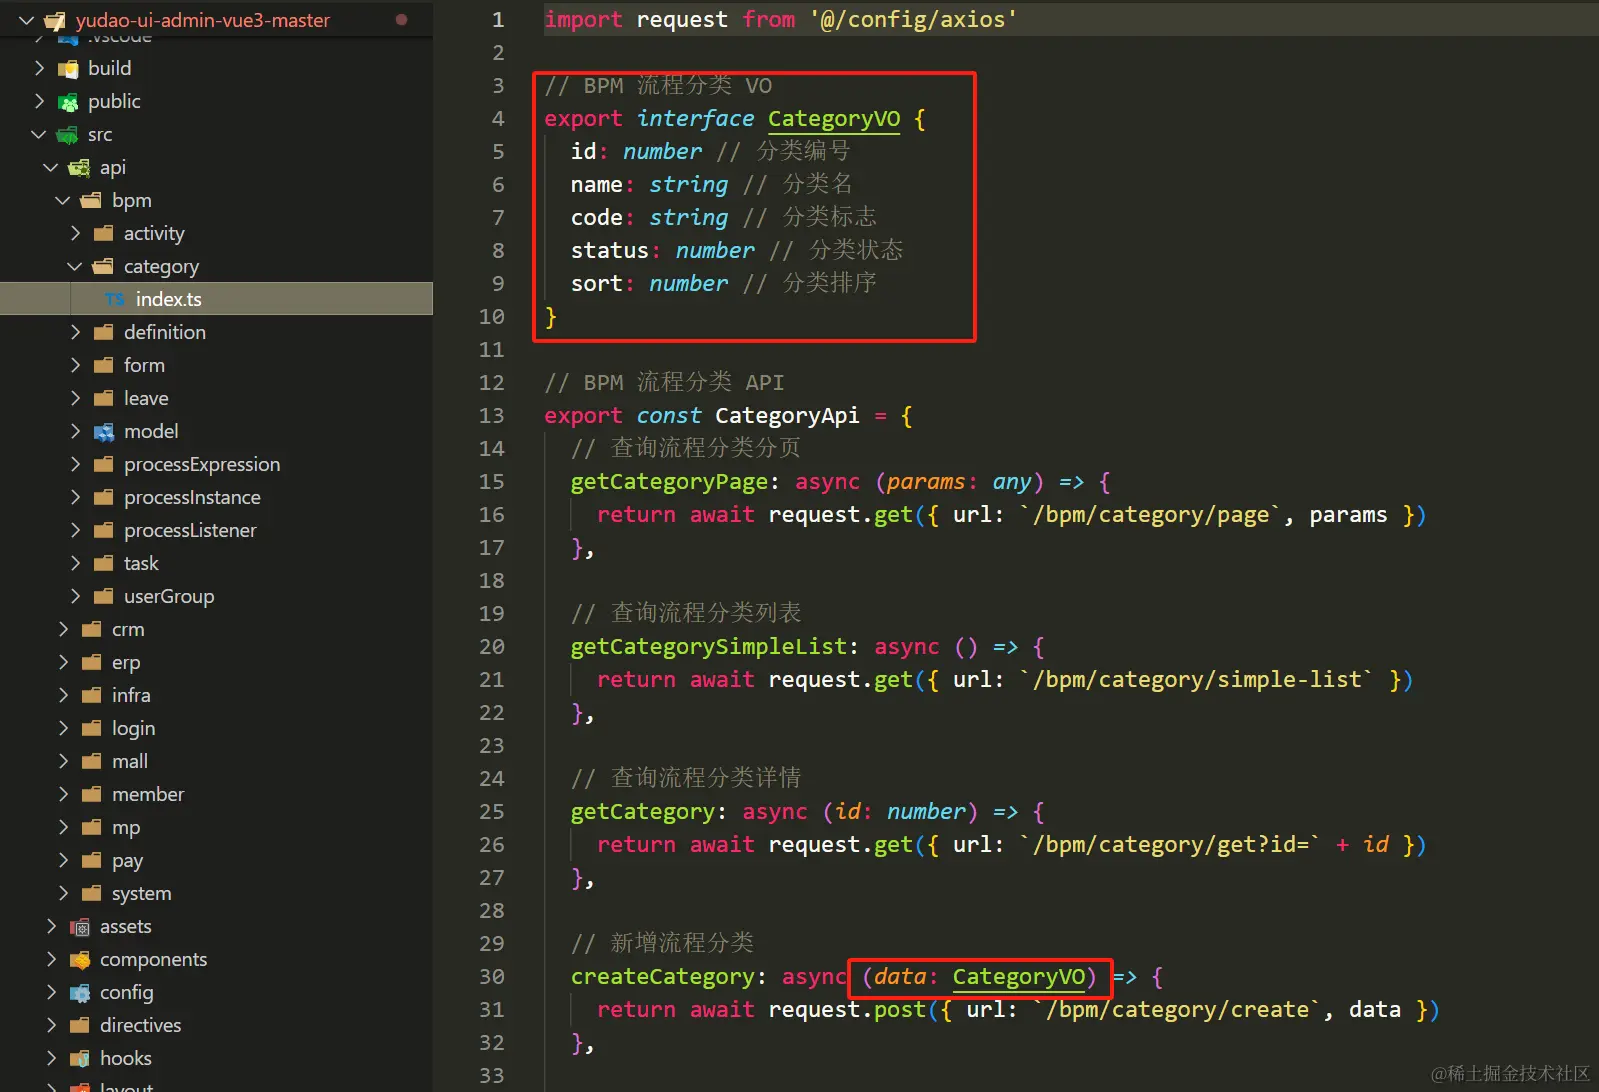
Task: Click the leave folder icon
Action: pyautogui.click(x=104, y=399)
